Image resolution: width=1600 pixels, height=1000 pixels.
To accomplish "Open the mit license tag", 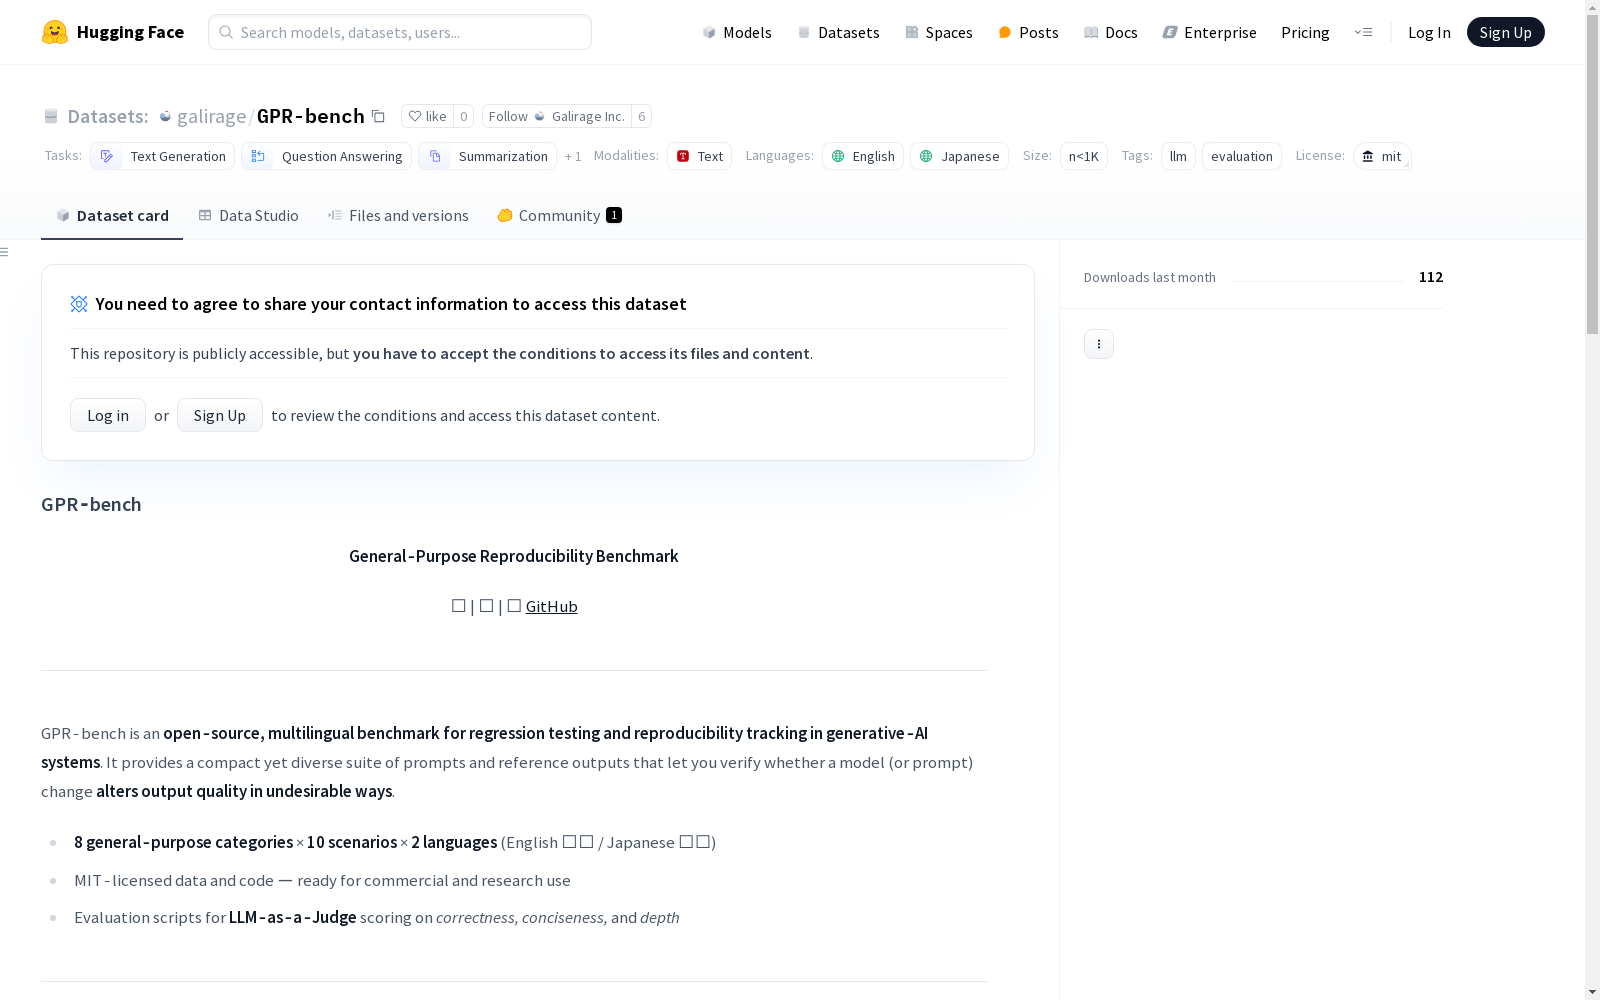I will point(1382,156).
